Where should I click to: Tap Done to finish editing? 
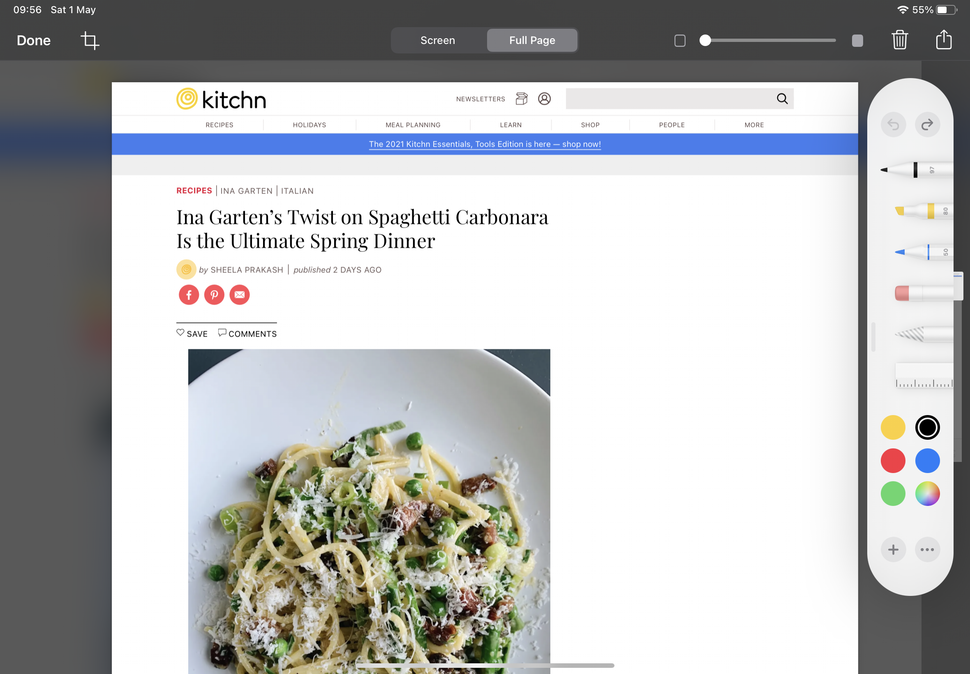coord(33,41)
